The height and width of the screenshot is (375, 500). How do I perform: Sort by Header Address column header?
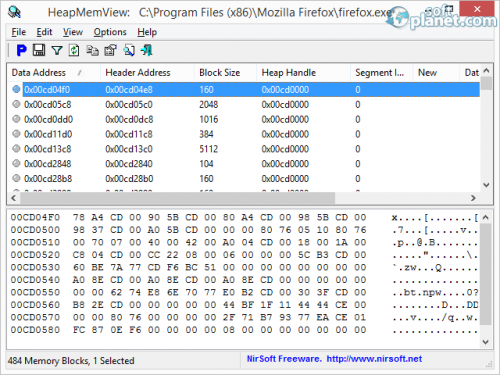point(147,73)
